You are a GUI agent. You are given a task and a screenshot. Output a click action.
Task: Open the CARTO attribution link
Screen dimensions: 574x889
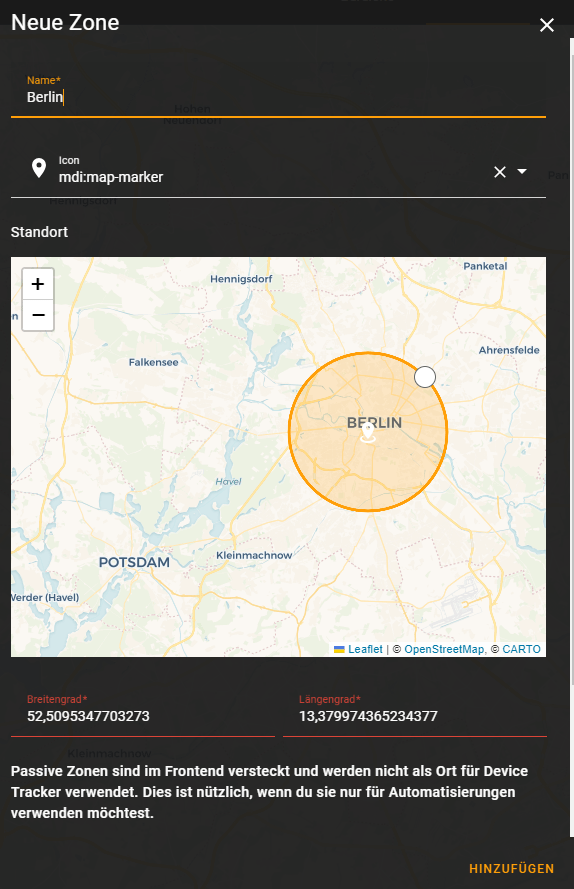pos(521,649)
